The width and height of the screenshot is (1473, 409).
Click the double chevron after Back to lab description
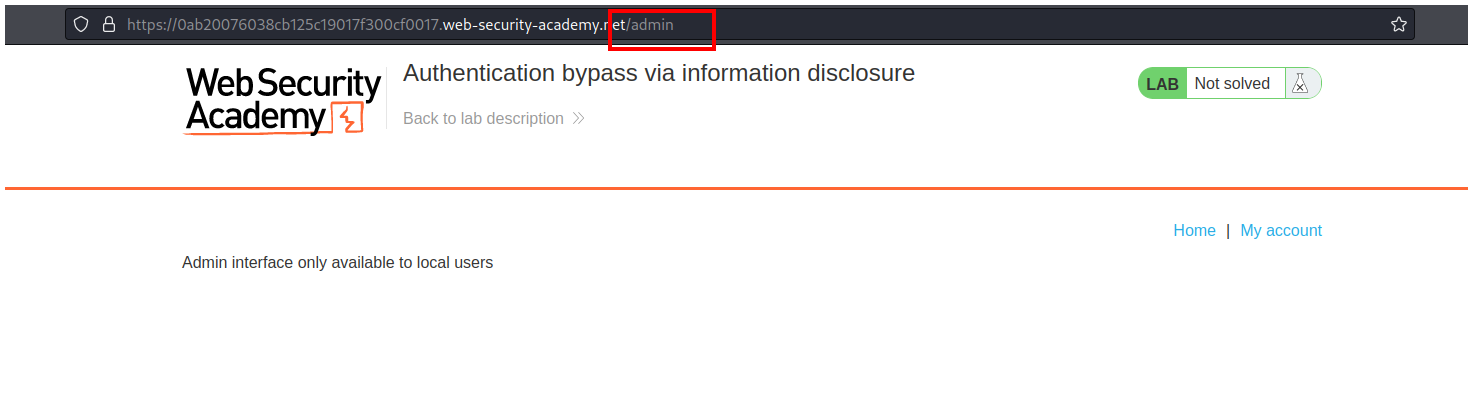point(578,119)
